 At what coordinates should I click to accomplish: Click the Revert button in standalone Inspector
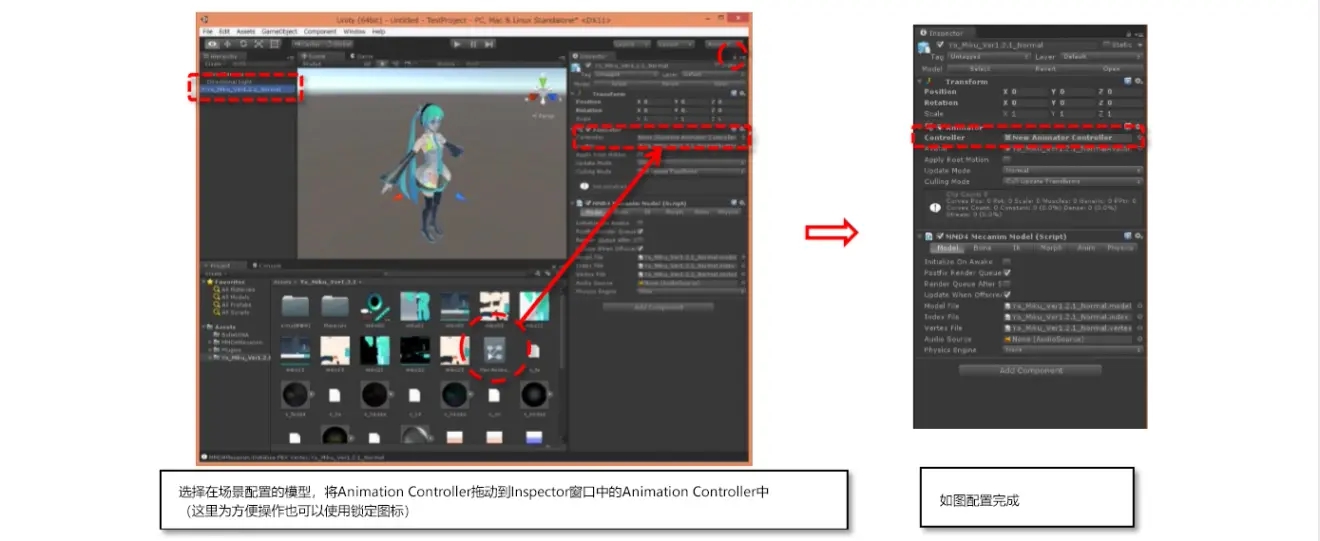(1045, 69)
